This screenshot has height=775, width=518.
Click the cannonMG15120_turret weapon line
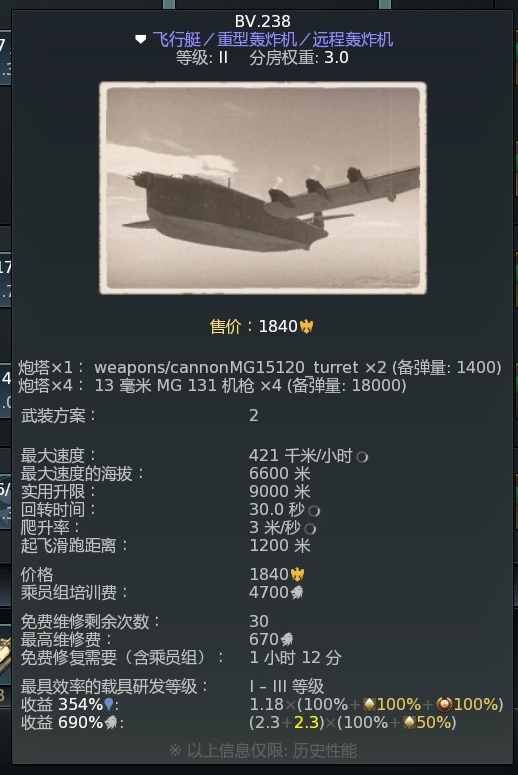(259, 367)
